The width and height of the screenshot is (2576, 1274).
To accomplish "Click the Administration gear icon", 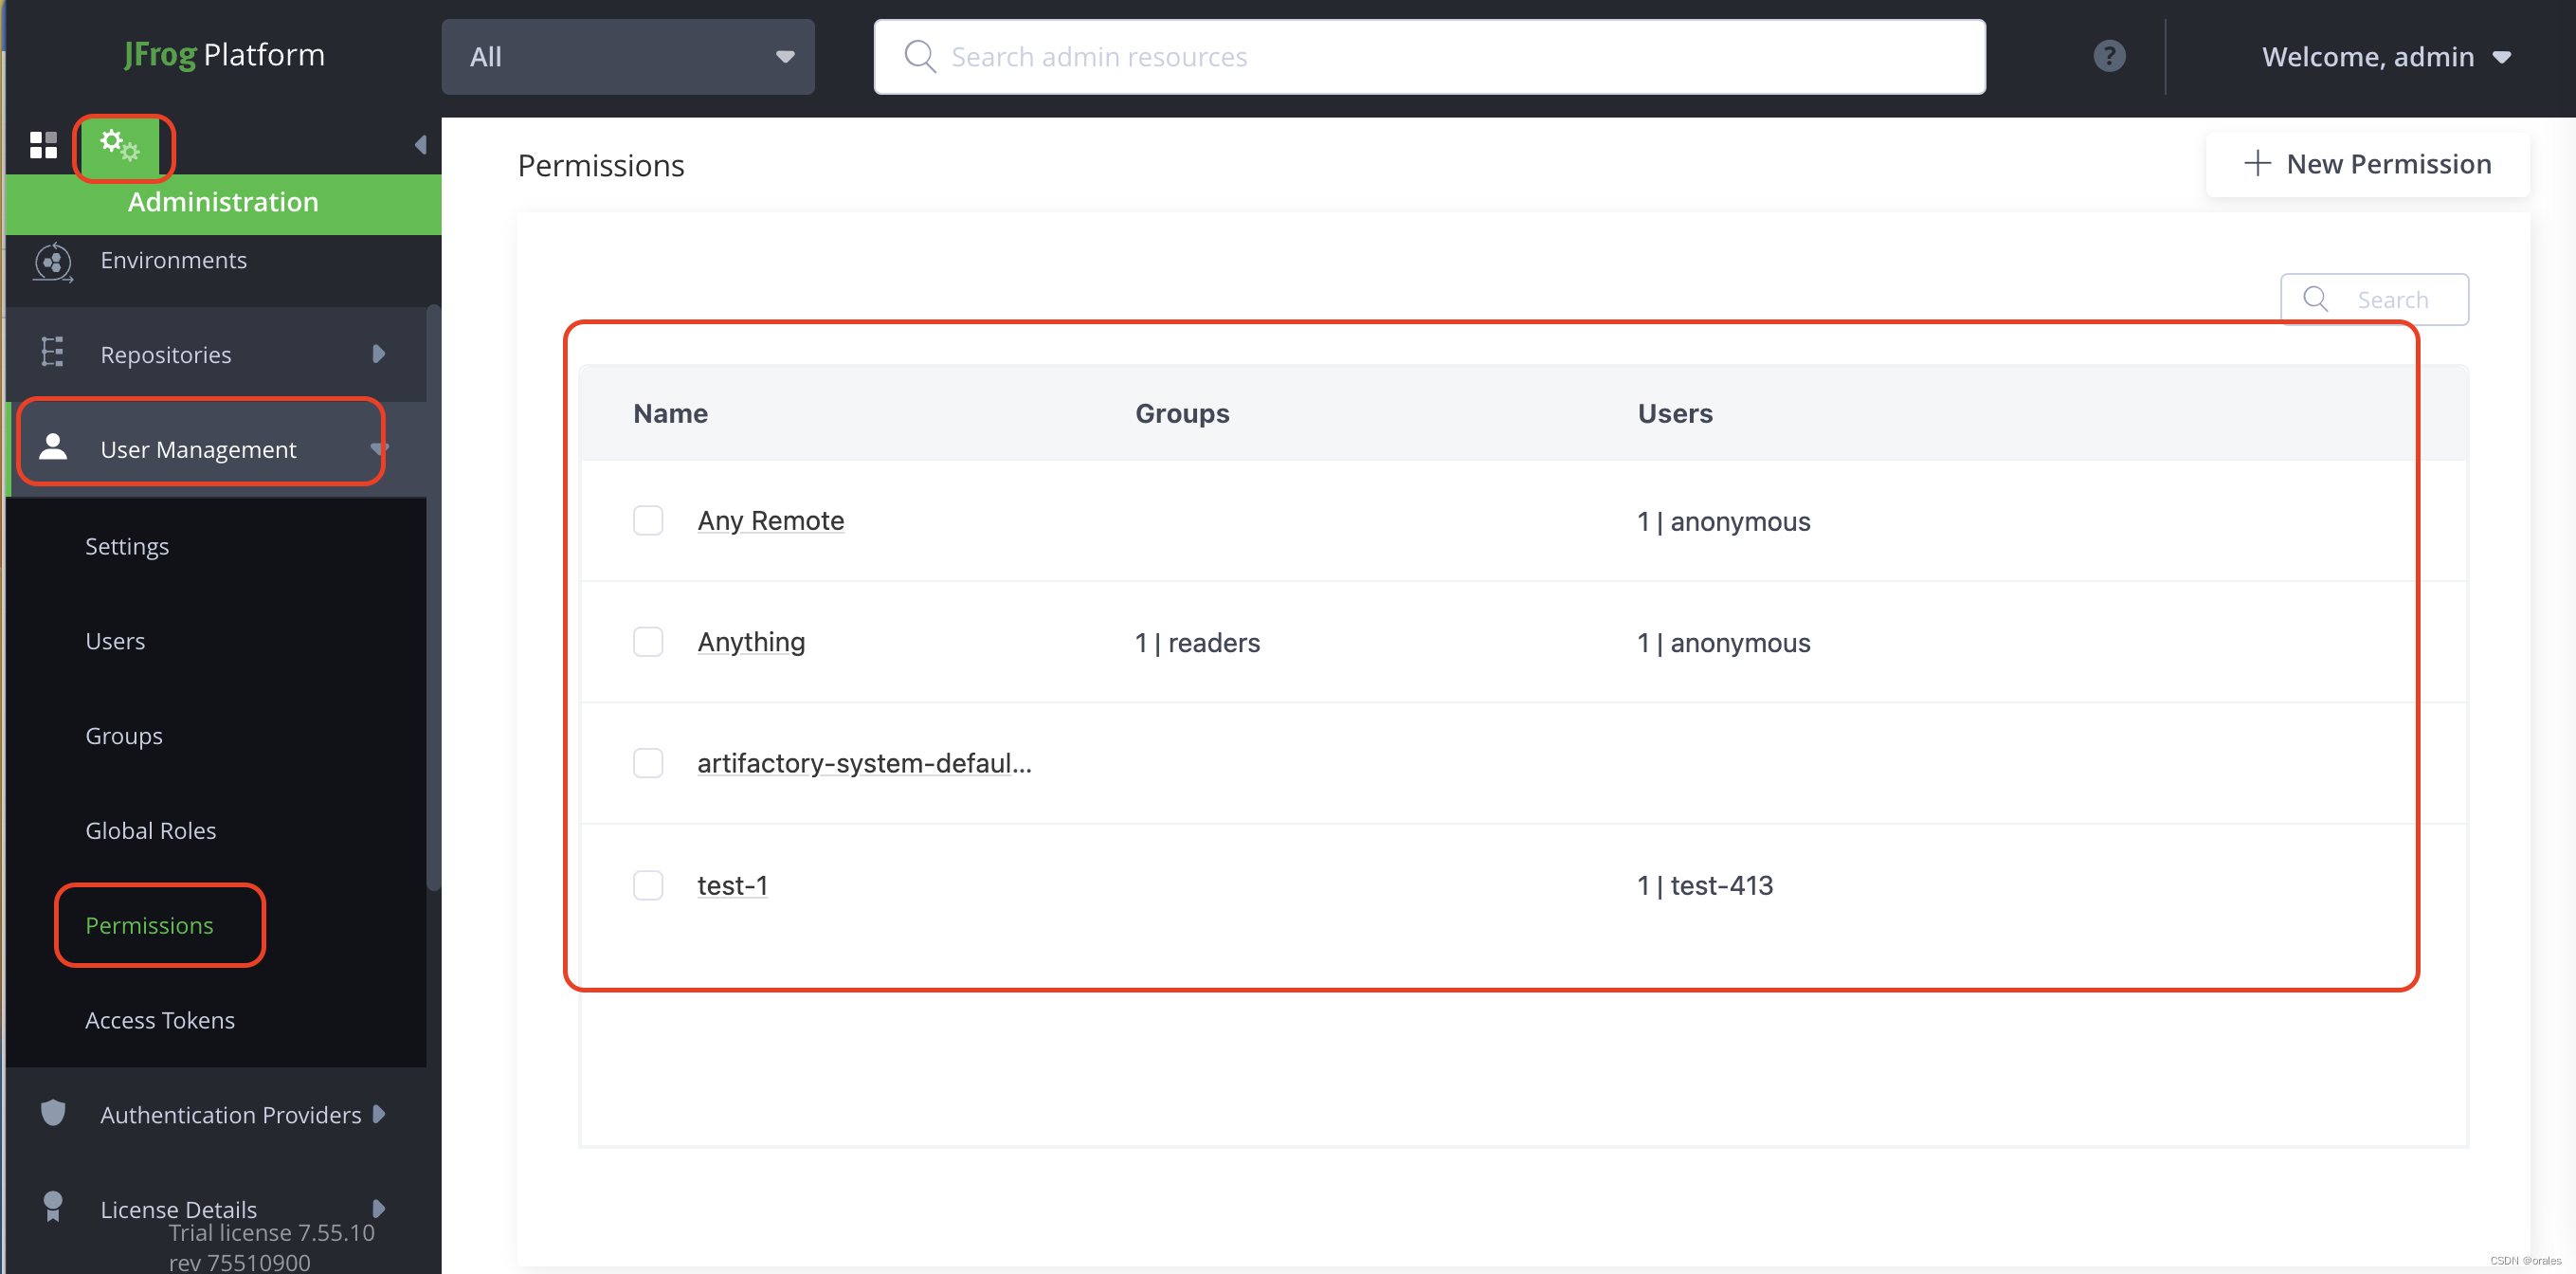I will (121, 146).
